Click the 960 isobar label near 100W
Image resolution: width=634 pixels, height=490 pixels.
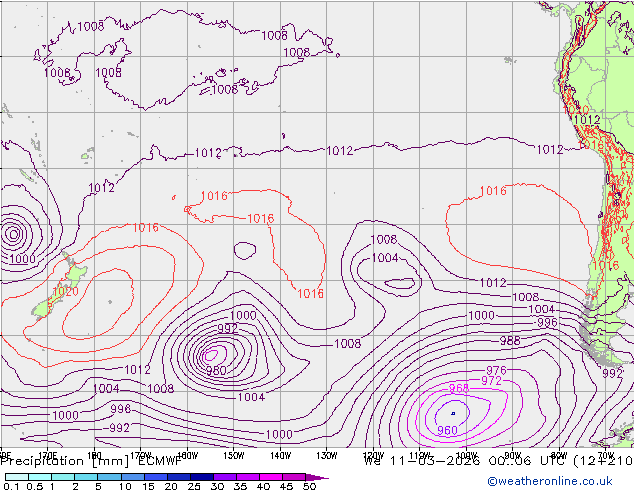pyautogui.click(x=447, y=430)
